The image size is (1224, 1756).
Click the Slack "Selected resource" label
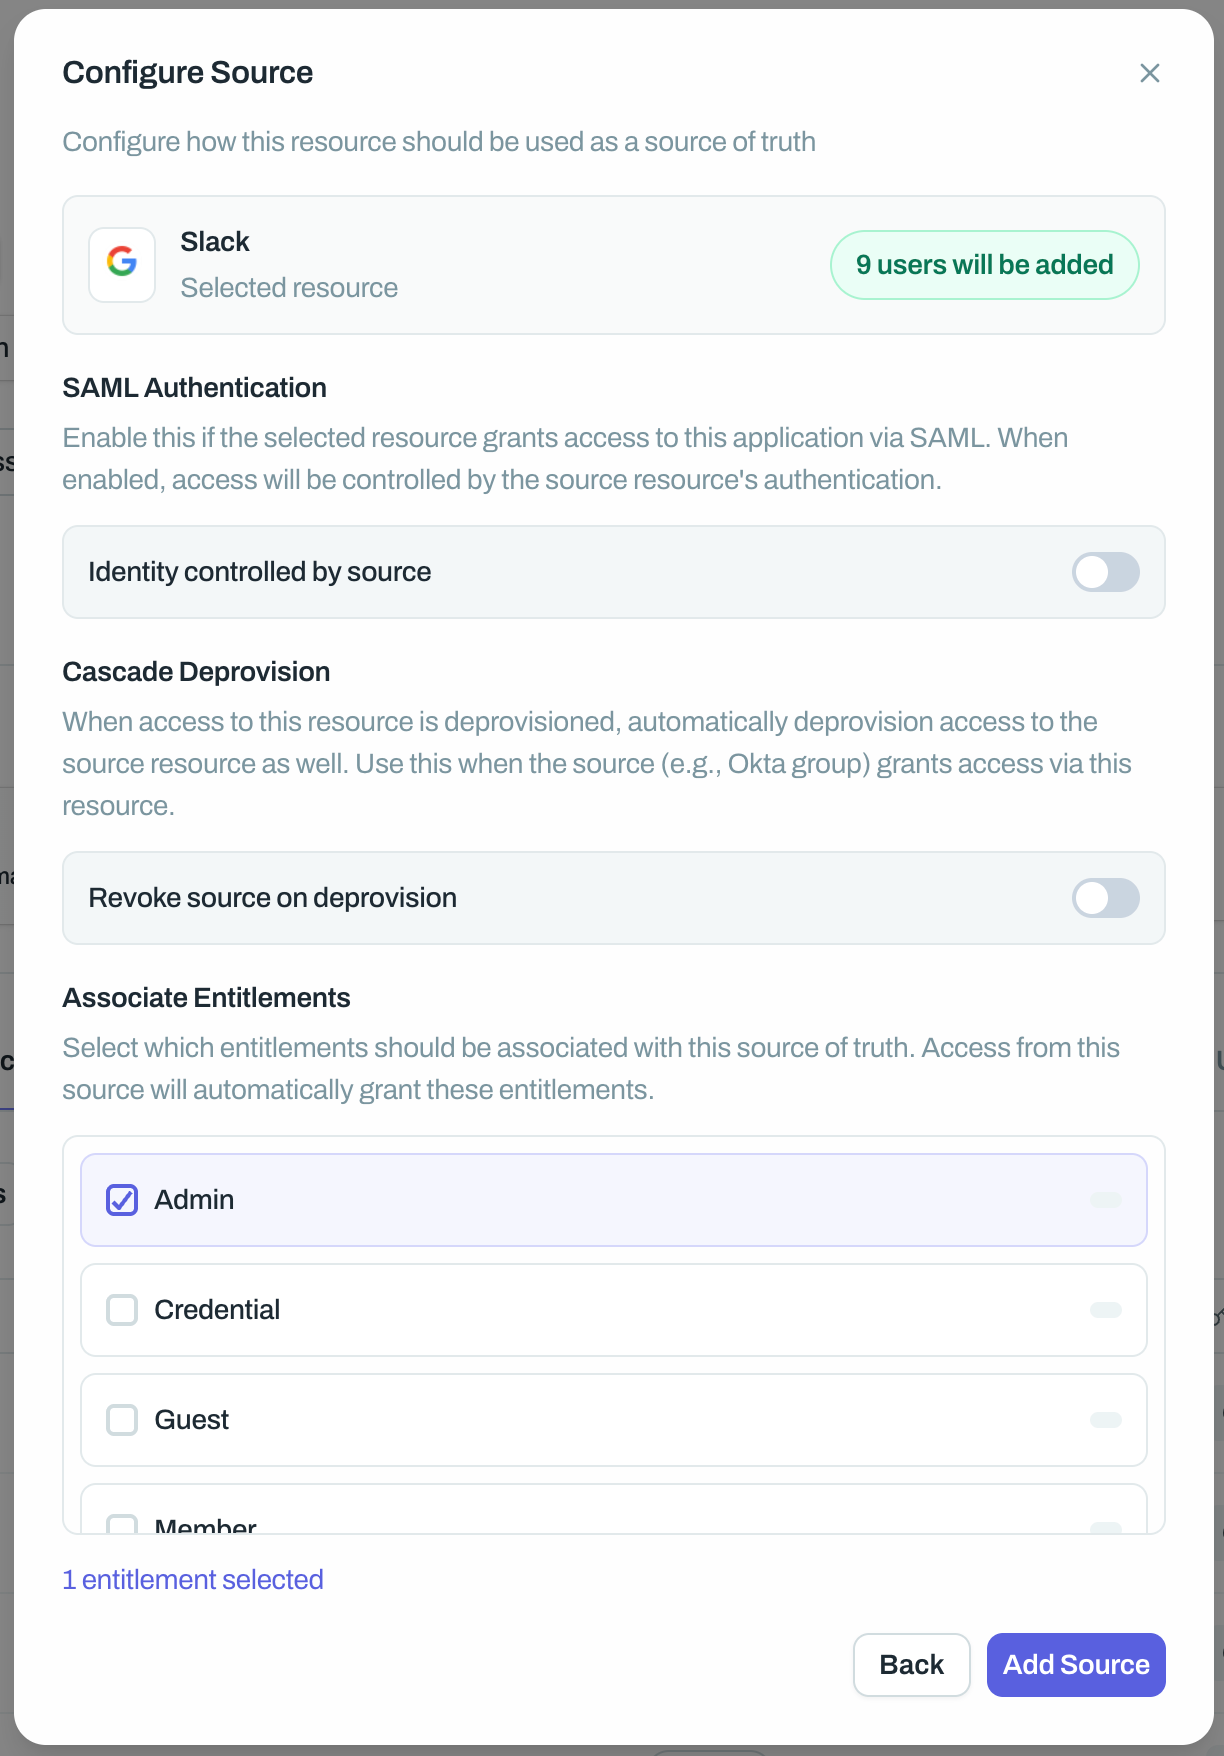289,288
